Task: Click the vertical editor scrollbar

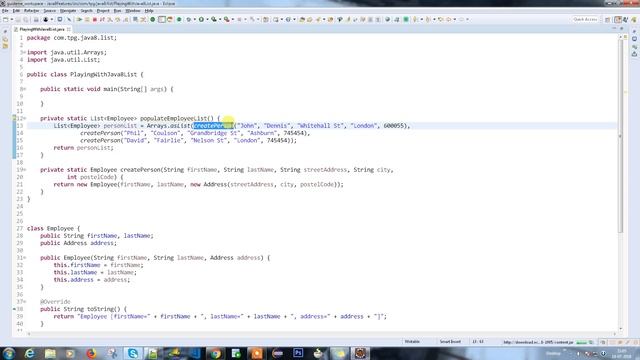Action: (x=620, y=137)
